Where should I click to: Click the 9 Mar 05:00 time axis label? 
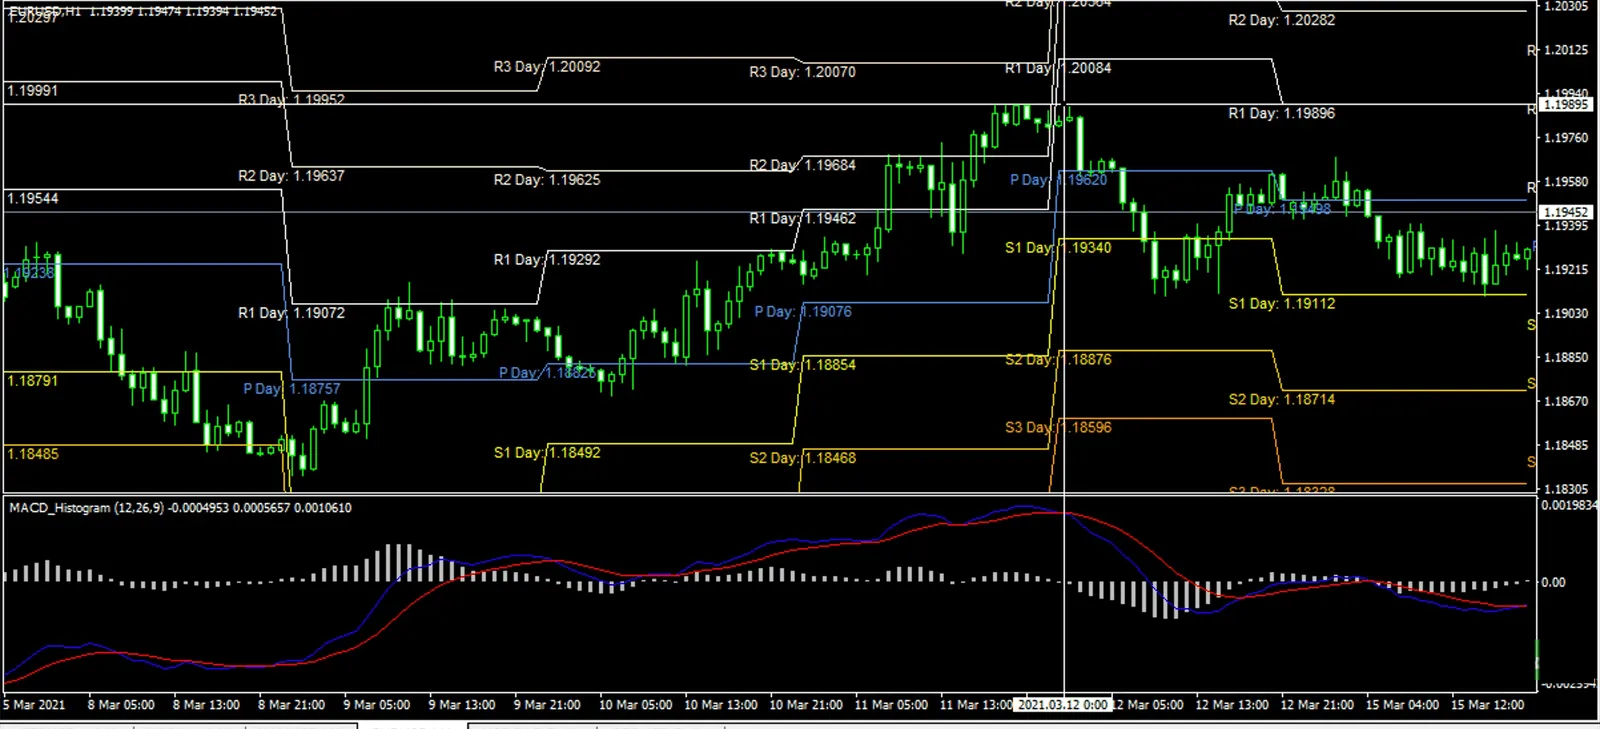click(376, 705)
